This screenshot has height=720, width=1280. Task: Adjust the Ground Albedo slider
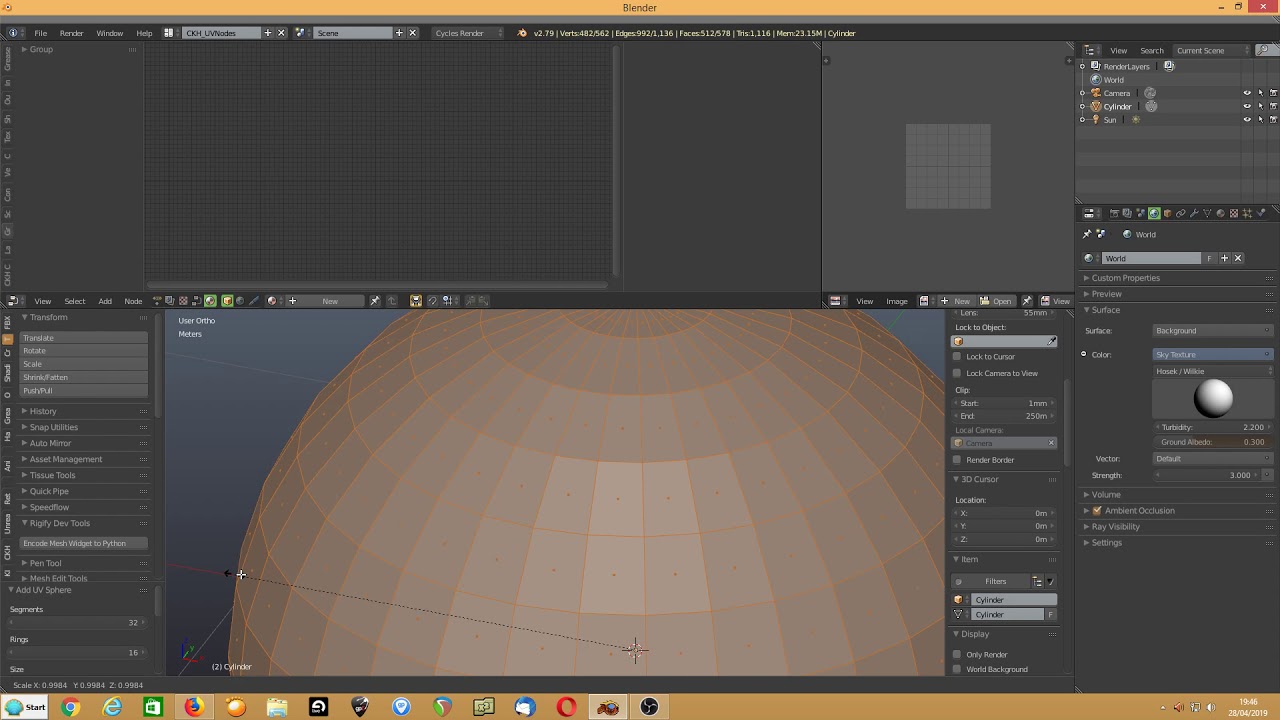1213,442
